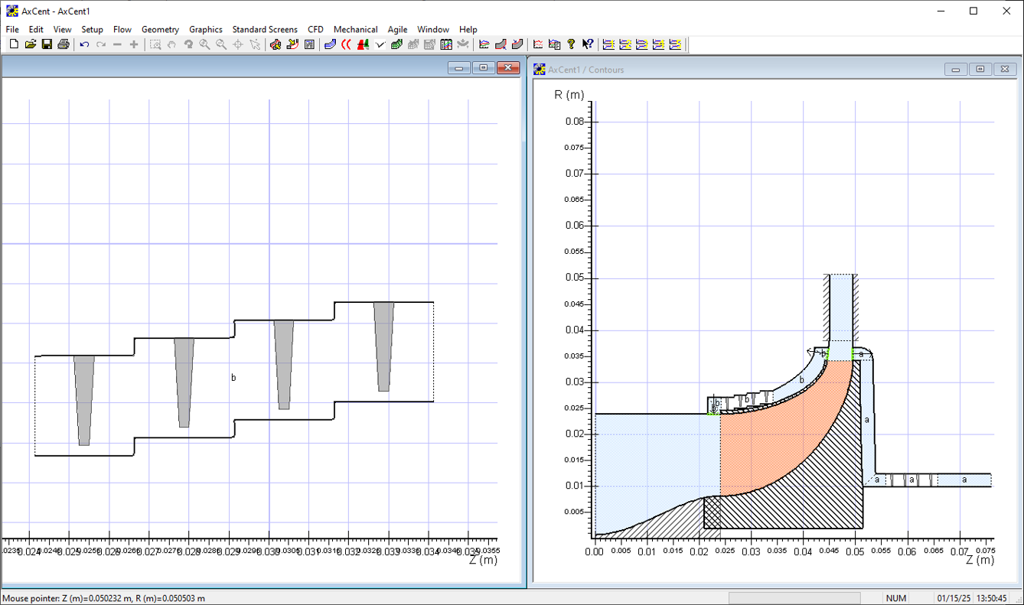Click the AxCent application icon in title bar
The height and width of the screenshot is (605, 1024).
pos(12,11)
